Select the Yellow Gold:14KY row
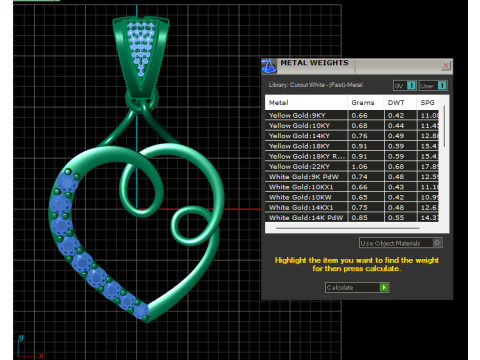This screenshot has height=360, width=480. click(x=352, y=136)
